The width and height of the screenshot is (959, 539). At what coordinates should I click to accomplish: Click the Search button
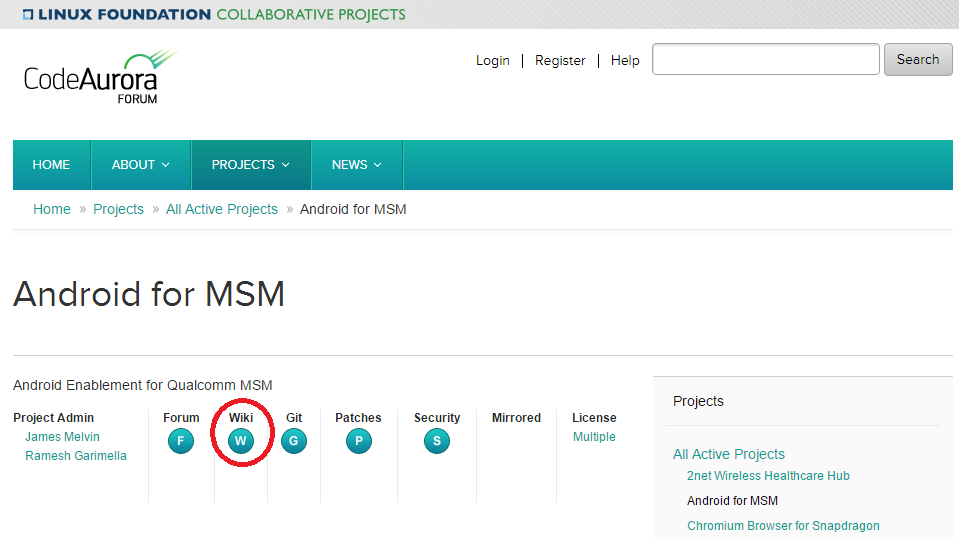pyautogui.click(x=918, y=59)
